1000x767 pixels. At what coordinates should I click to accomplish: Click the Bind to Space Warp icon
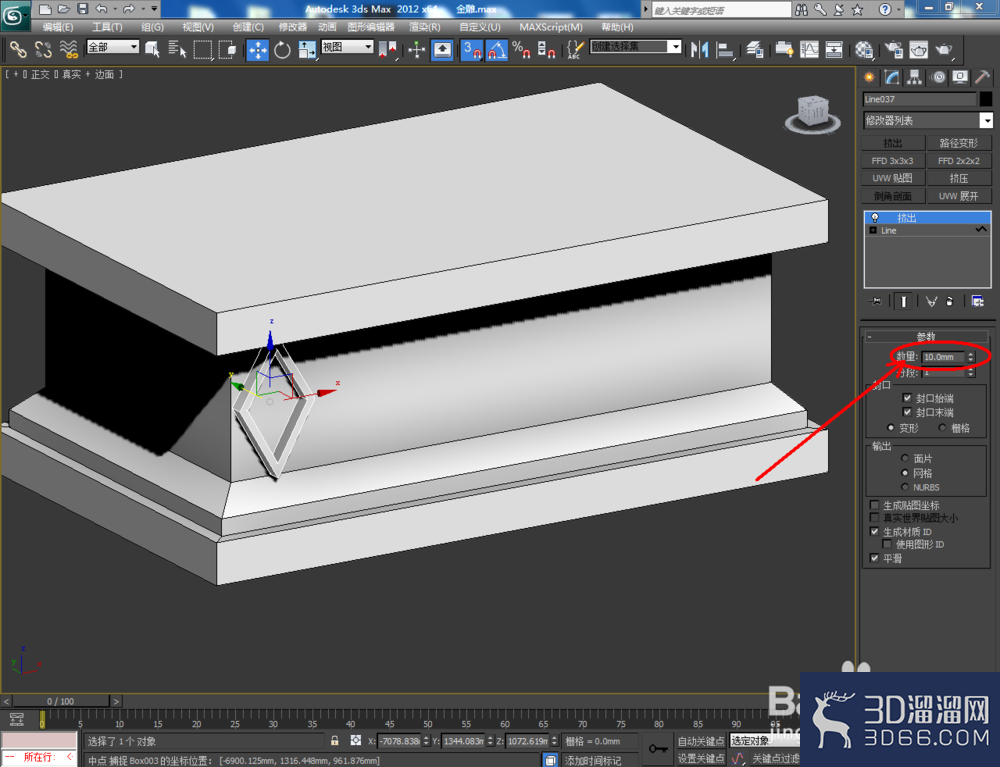tap(68, 49)
